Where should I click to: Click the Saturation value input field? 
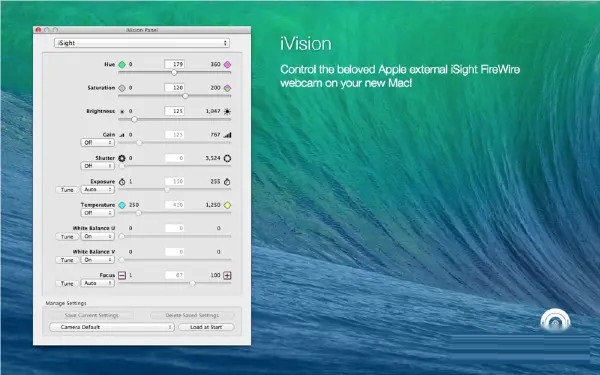coord(174,88)
